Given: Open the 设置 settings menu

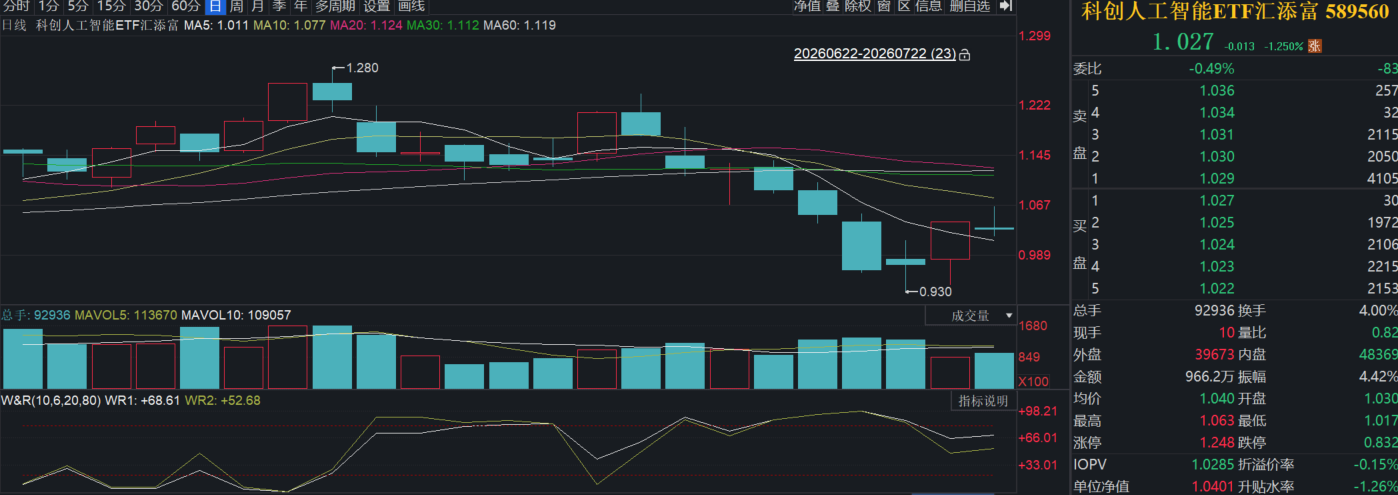Looking at the screenshot, I should pos(376,6).
